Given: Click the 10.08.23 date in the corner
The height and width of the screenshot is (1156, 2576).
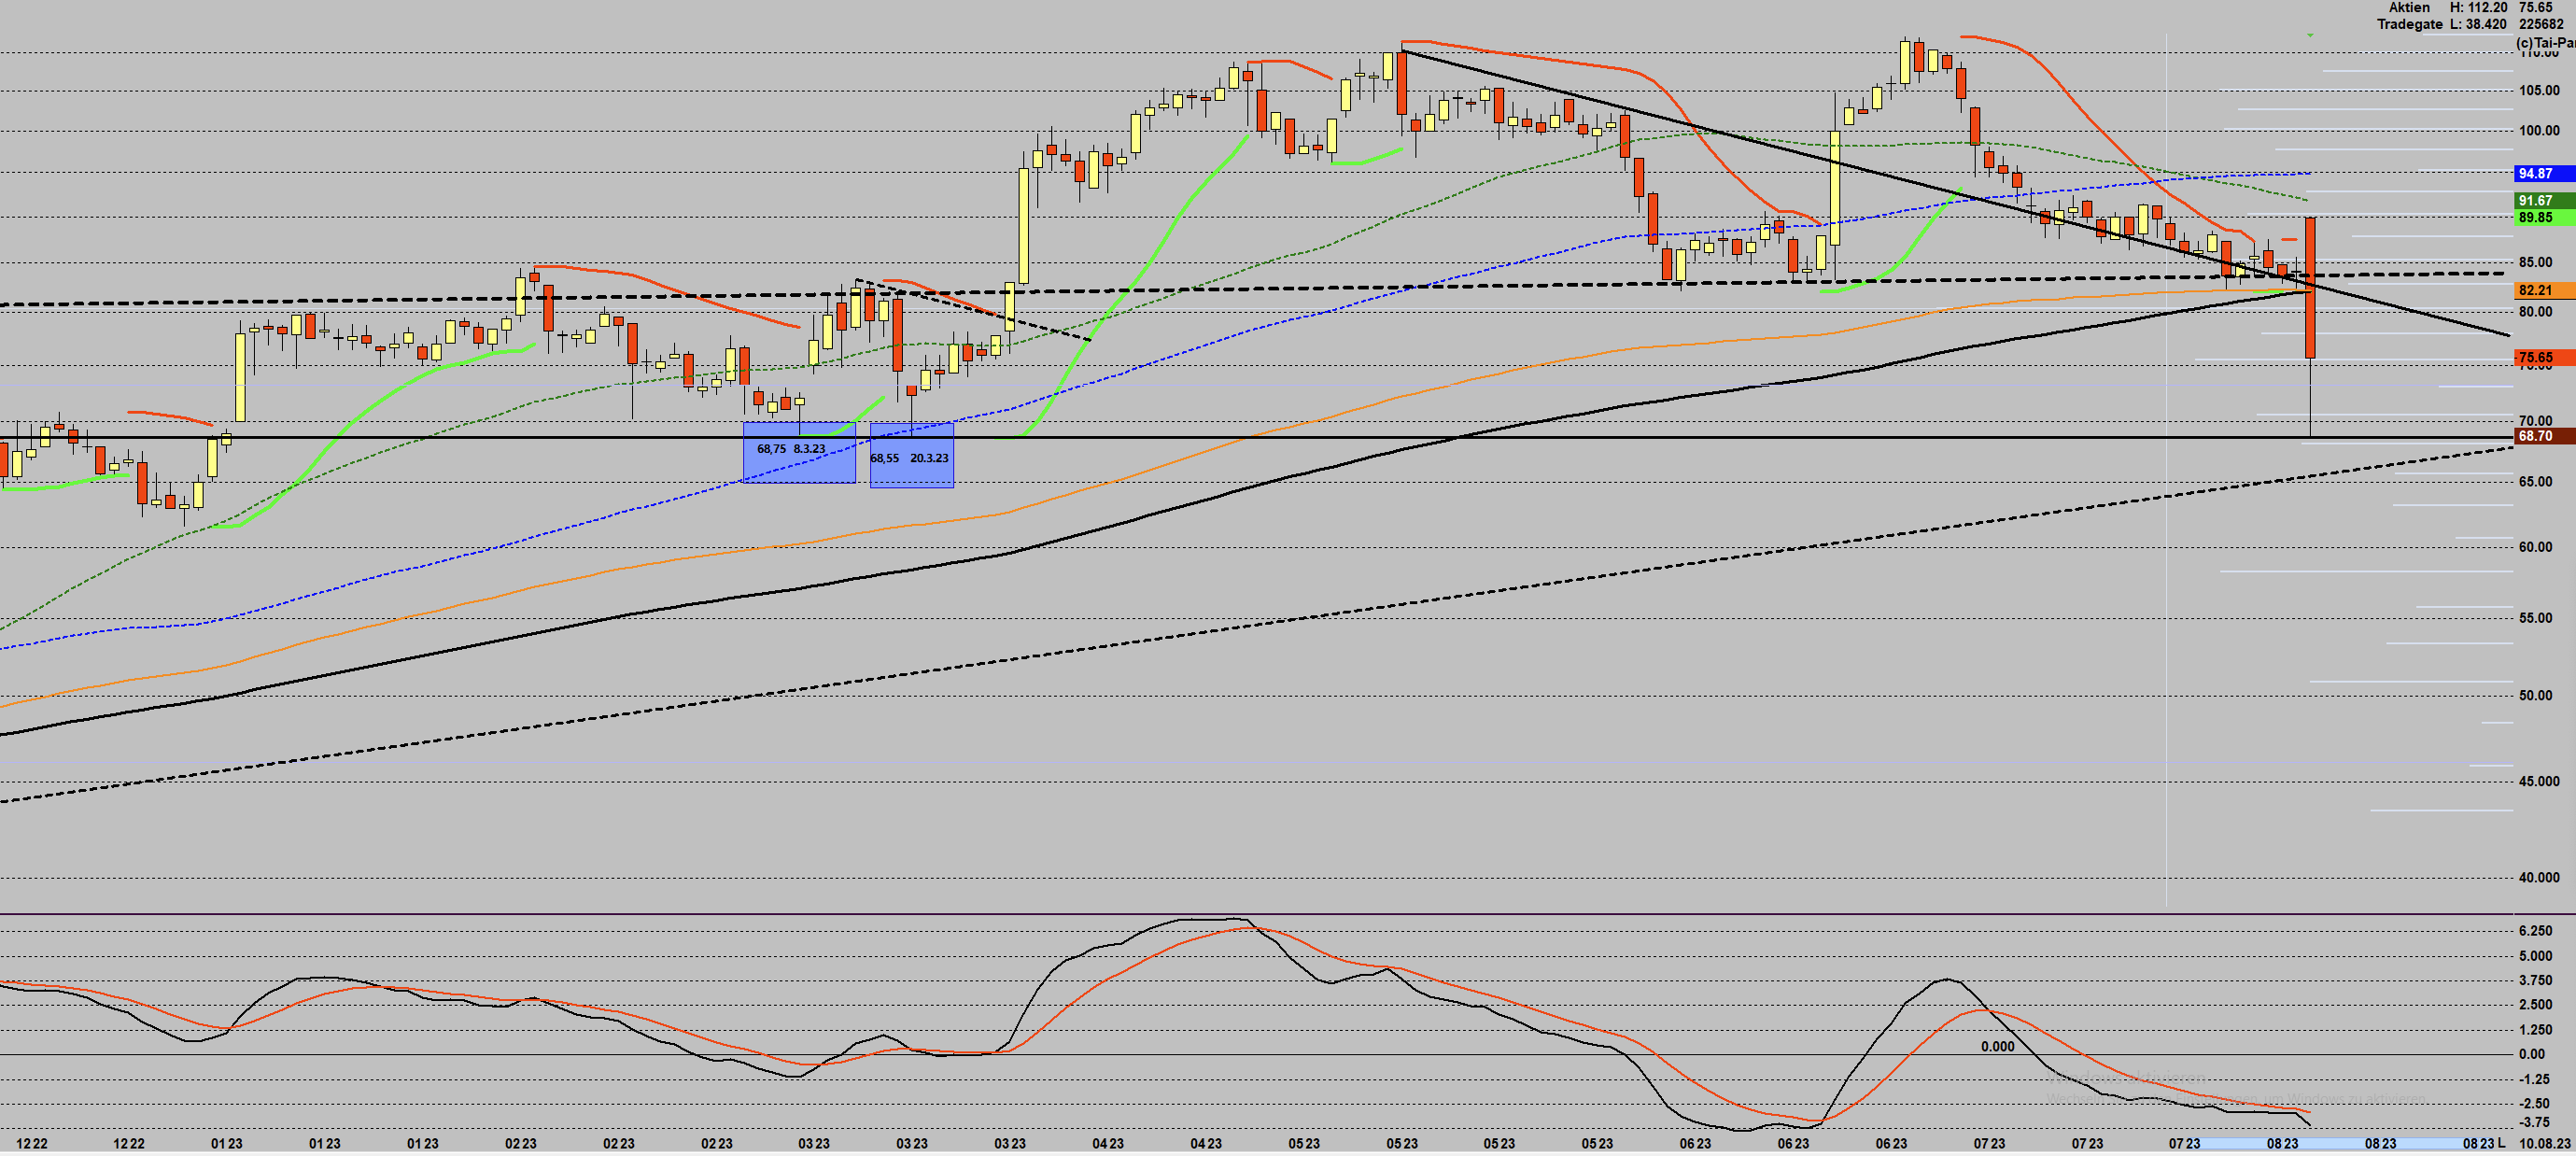Looking at the screenshot, I should pyautogui.click(x=2544, y=1143).
